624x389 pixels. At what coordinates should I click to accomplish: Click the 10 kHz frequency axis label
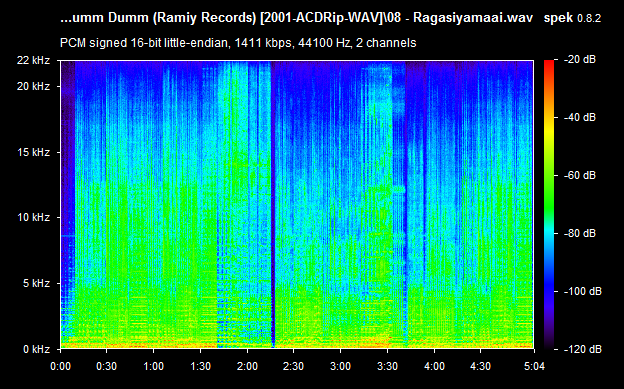coord(33,217)
